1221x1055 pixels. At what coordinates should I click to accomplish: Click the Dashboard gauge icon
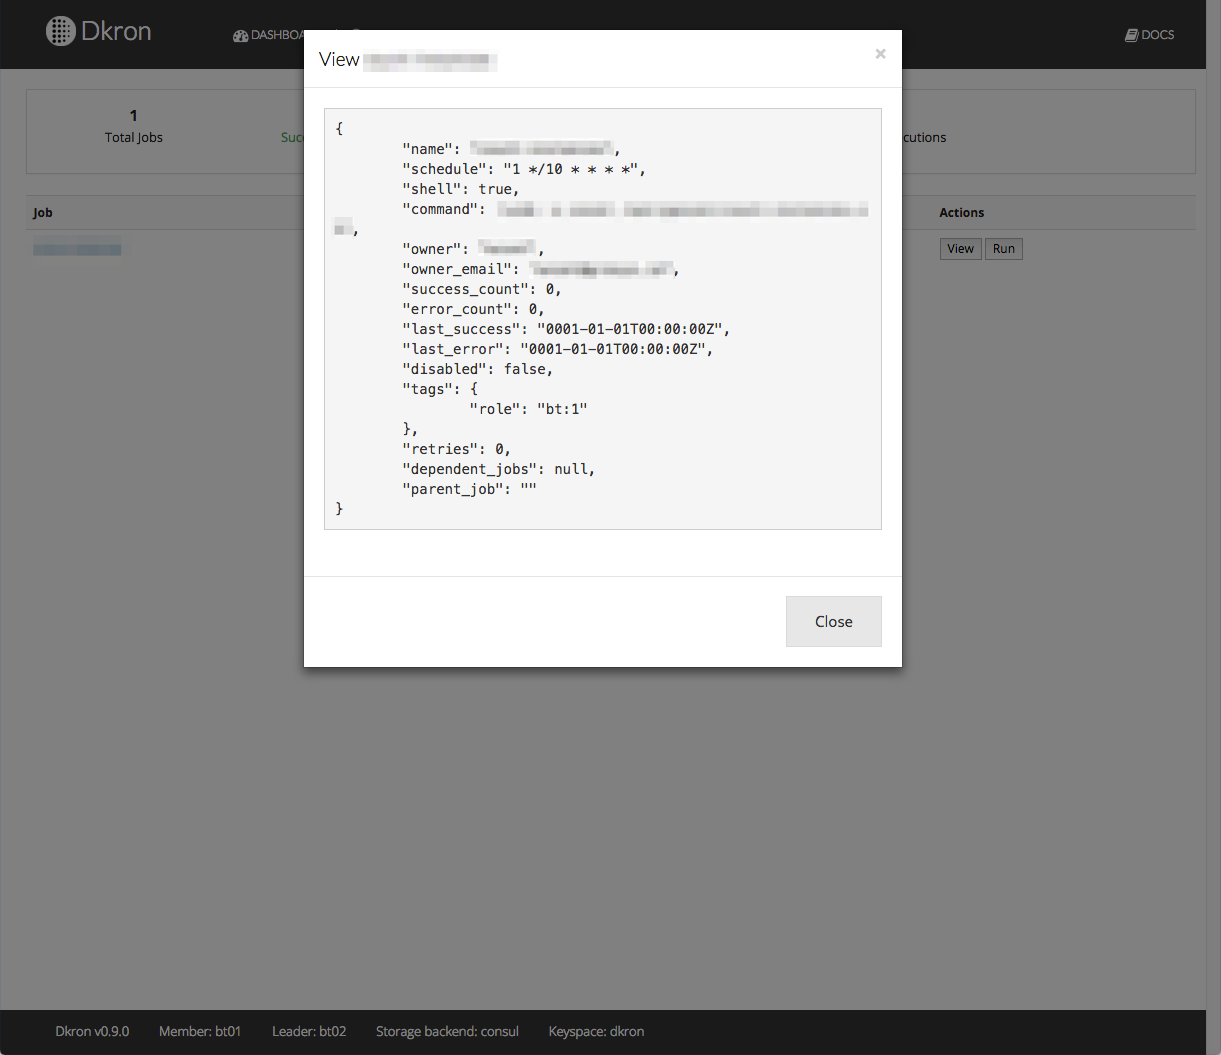pos(240,36)
